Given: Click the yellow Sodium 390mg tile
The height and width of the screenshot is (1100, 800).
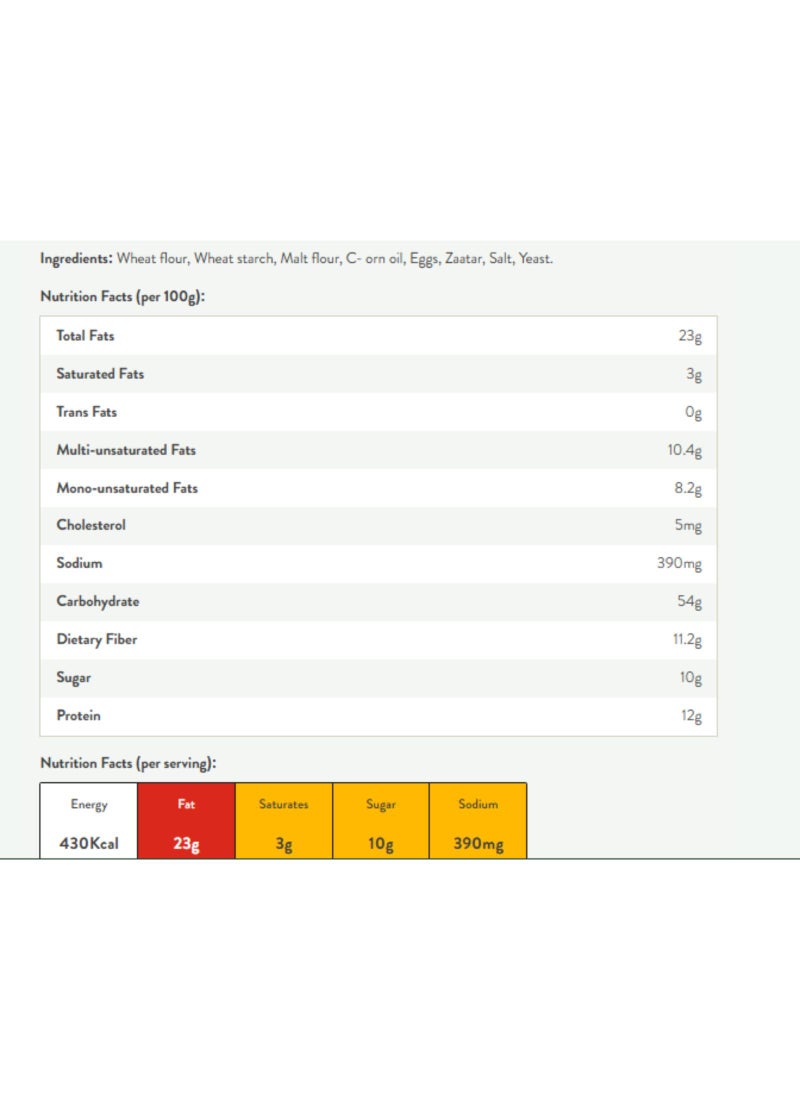Looking at the screenshot, I should point(478,821).
